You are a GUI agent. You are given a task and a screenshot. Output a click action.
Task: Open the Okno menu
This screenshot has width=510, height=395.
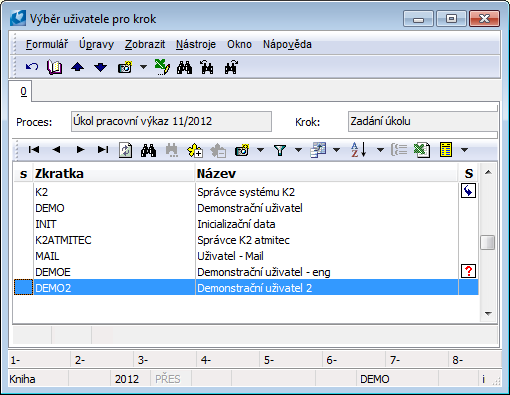pyautogui.click(x=239, y=44)
